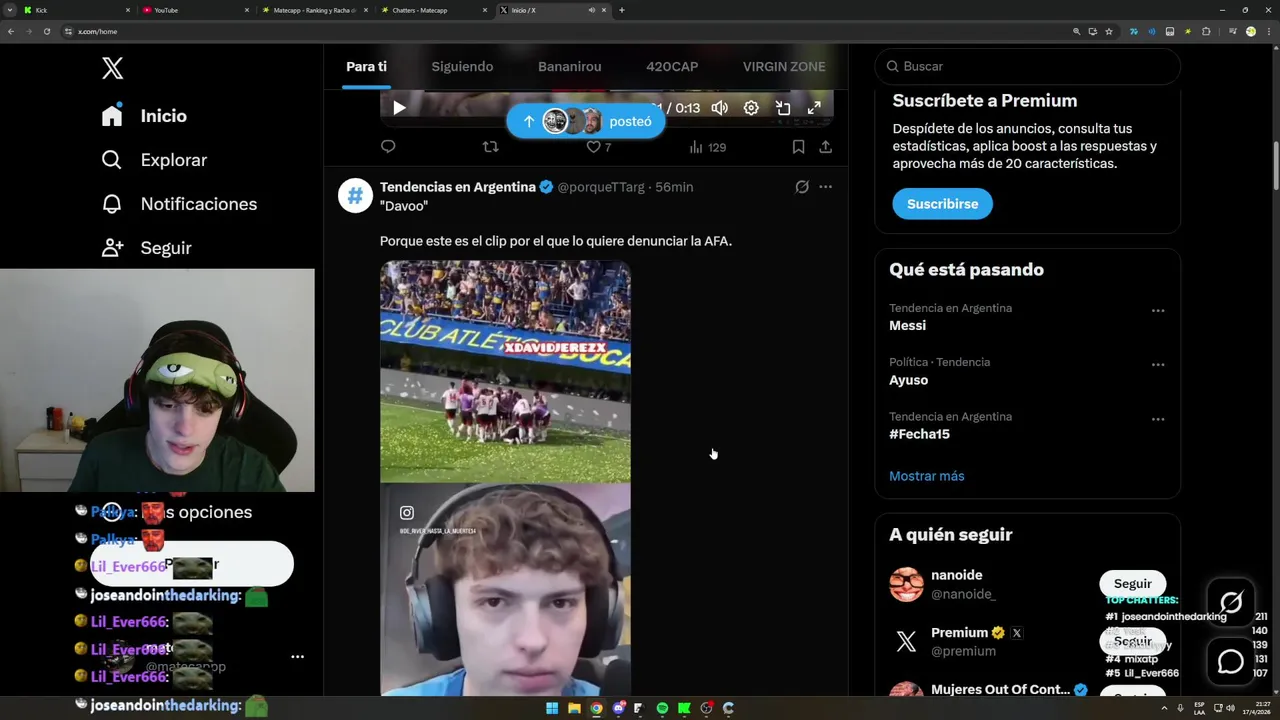The image size is (1280, 720).
Task: Open the #Fecha15 trending topic
Action: pyautogui.click(x=919, y=434)
